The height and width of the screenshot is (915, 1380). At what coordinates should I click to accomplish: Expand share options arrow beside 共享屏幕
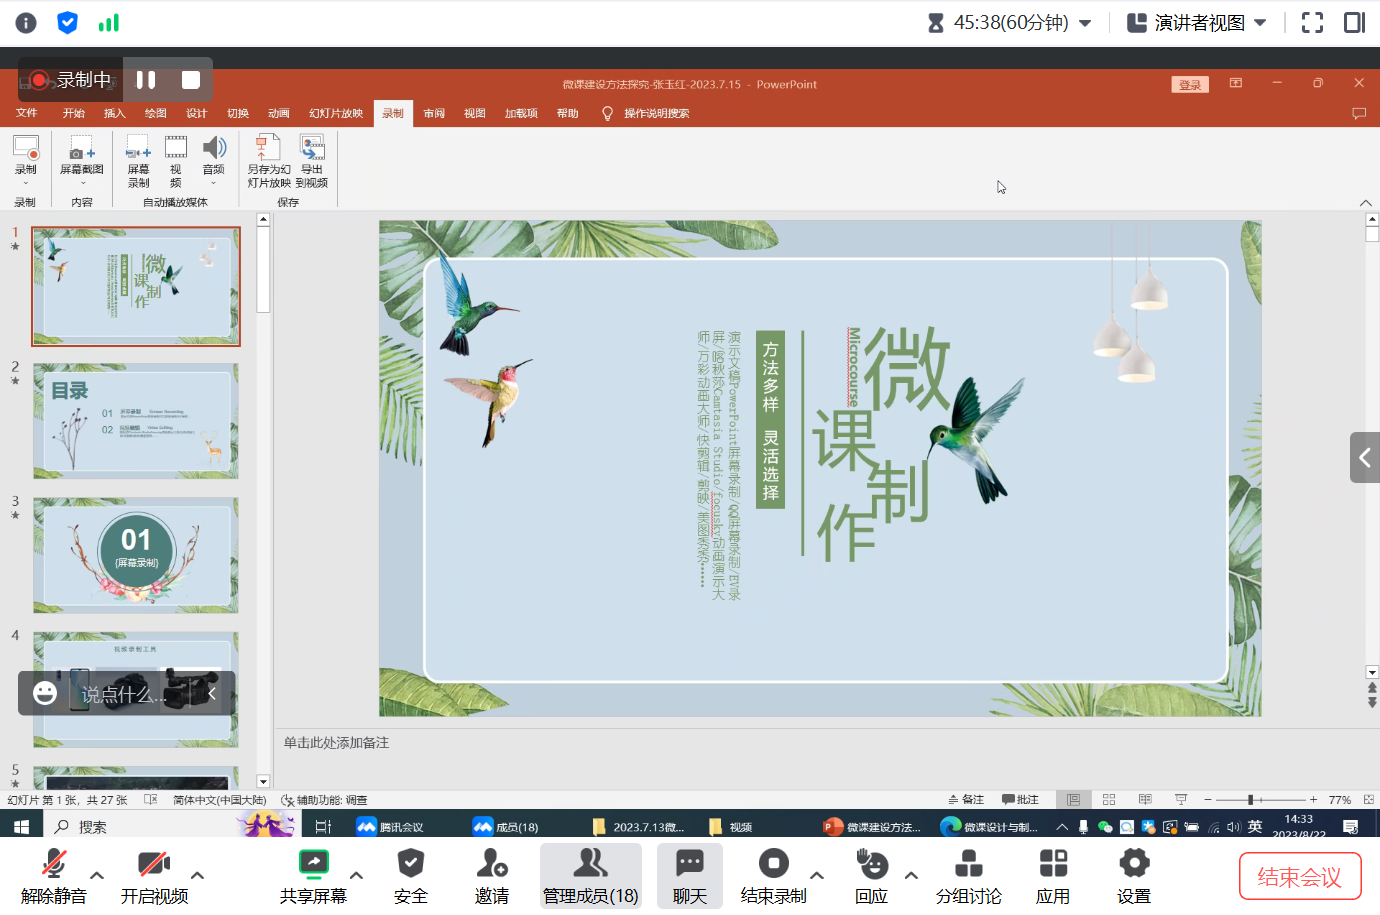(356, 875)
